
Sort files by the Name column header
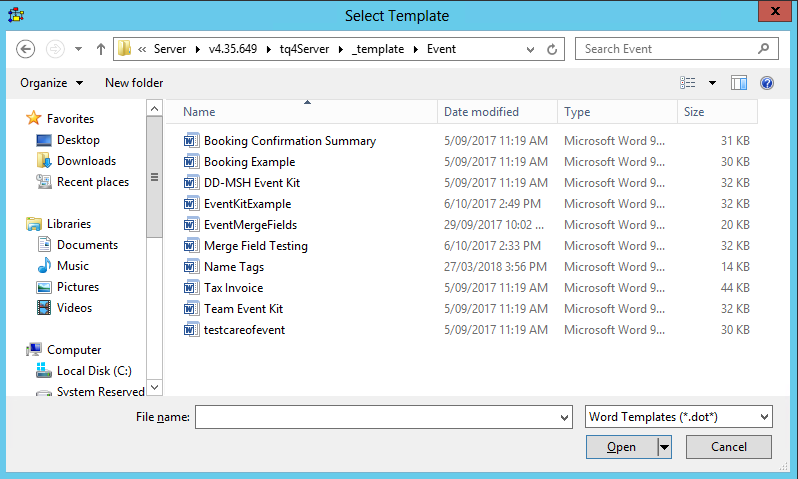pos(199,112)
